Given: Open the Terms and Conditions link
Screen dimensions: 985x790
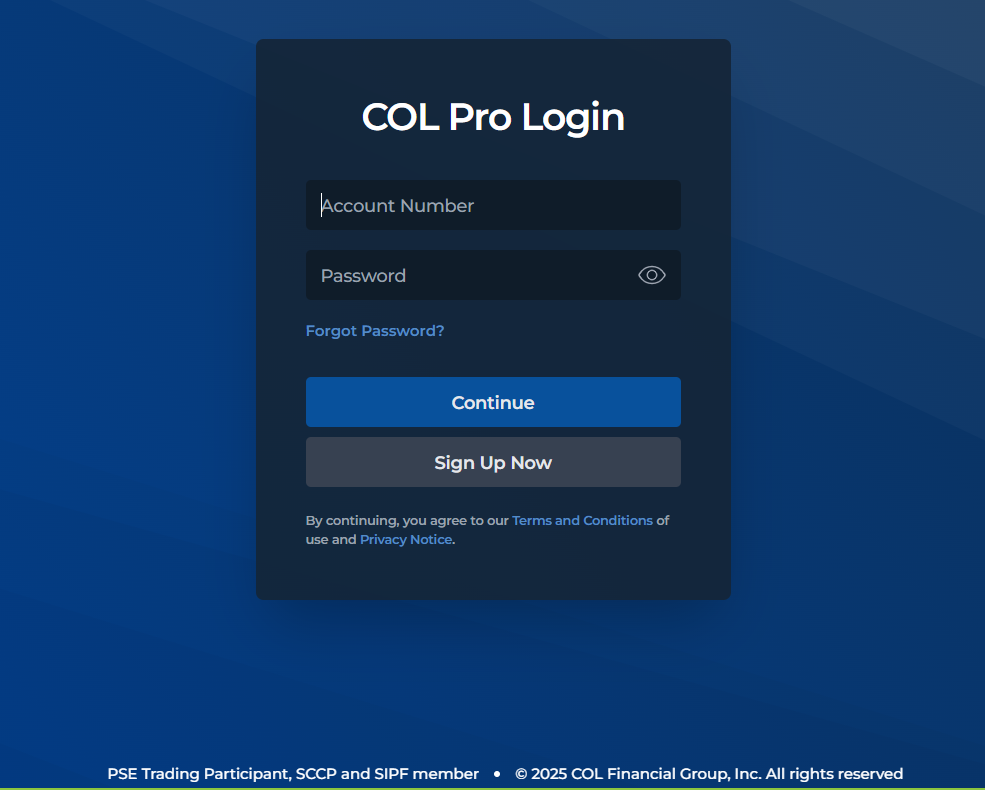Looking at the screenshot, I should tap(582, 521).
